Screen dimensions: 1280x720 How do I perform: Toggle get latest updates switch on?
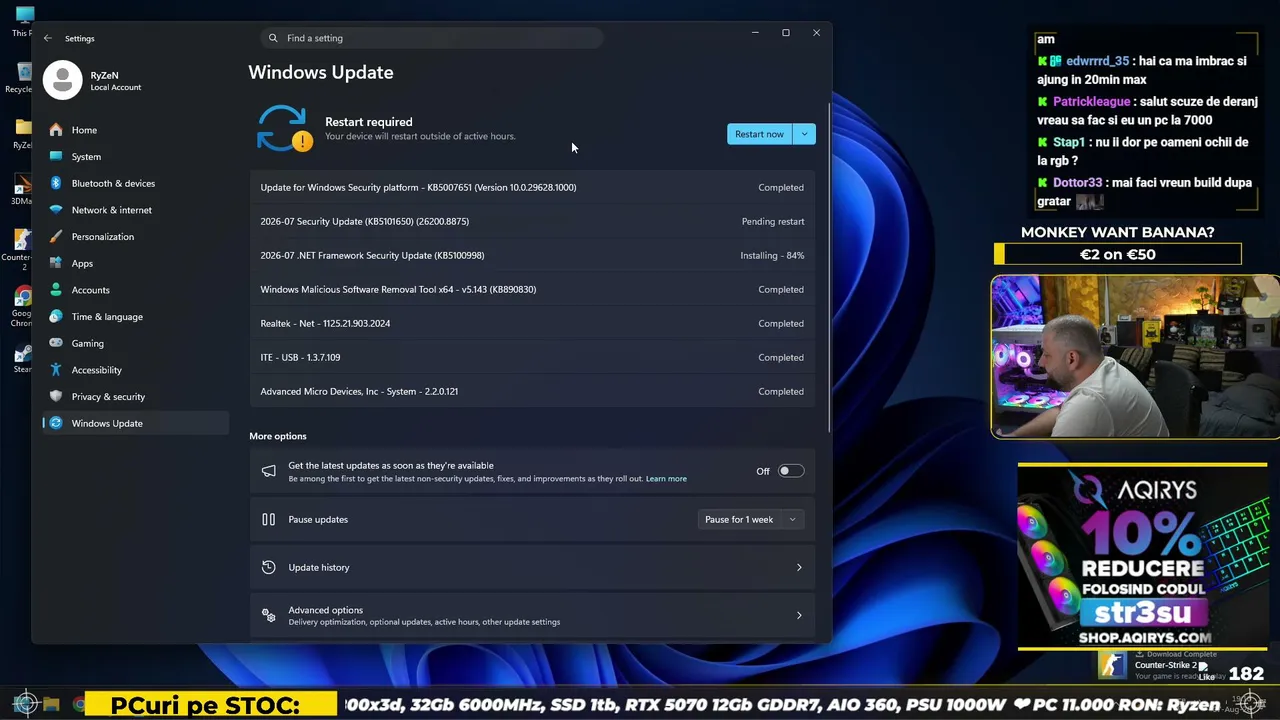pos(791,471)
